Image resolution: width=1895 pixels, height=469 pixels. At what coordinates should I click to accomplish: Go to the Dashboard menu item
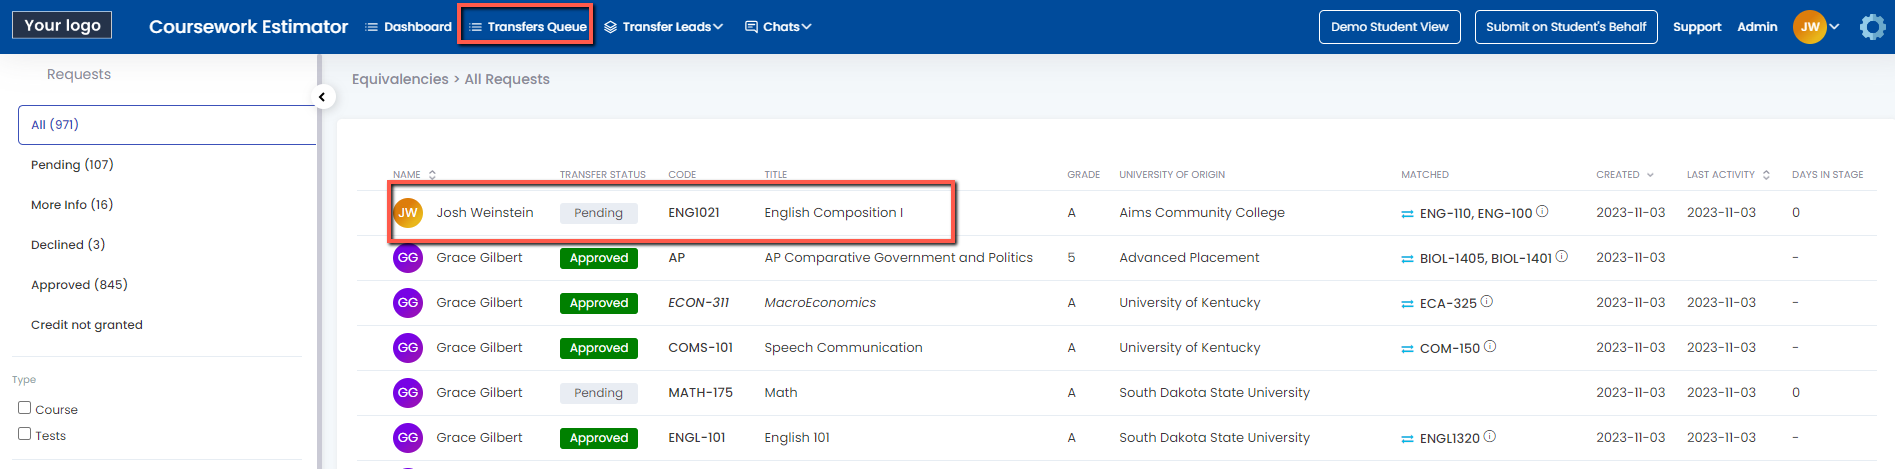408,27
